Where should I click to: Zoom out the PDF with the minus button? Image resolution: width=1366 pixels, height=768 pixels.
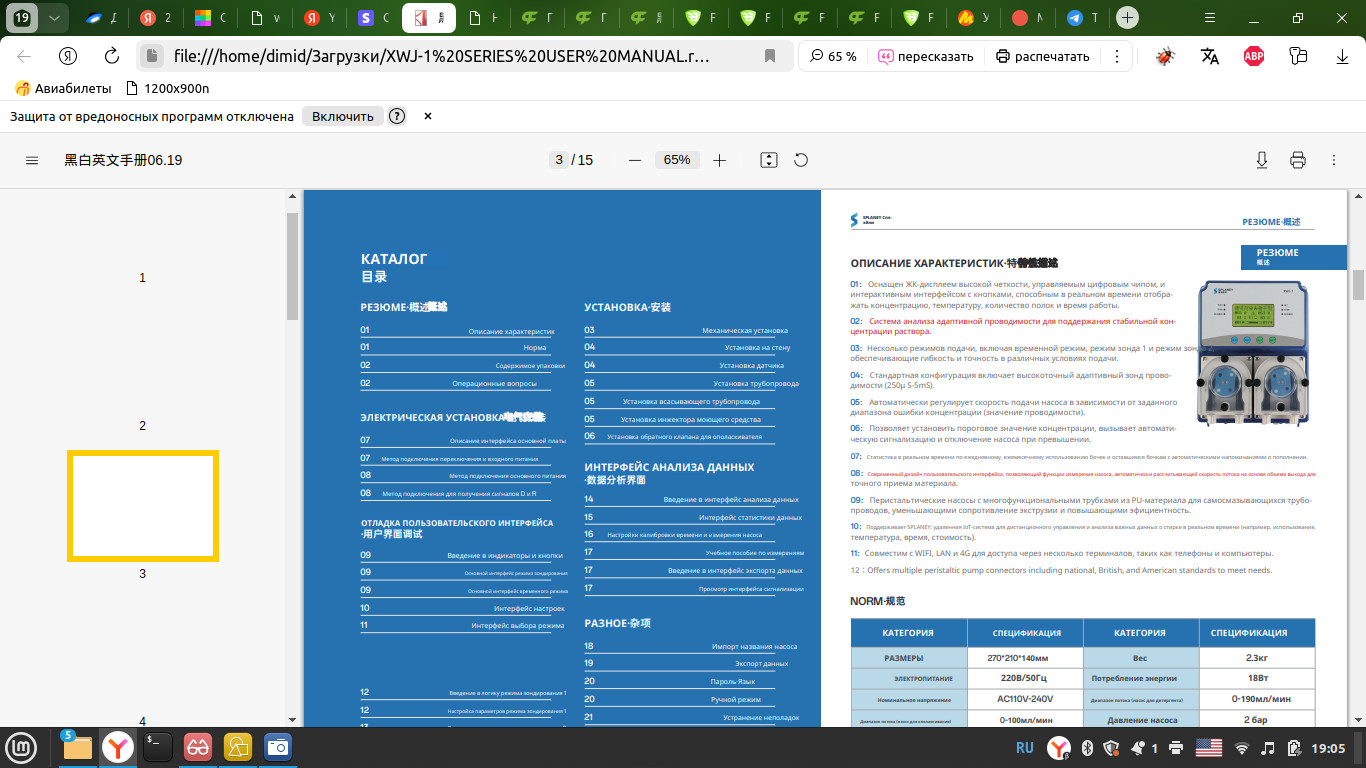634,160
